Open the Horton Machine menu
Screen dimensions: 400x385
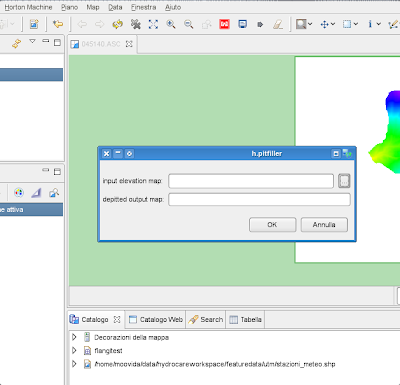pyautogui.click(x=28, y=7)
